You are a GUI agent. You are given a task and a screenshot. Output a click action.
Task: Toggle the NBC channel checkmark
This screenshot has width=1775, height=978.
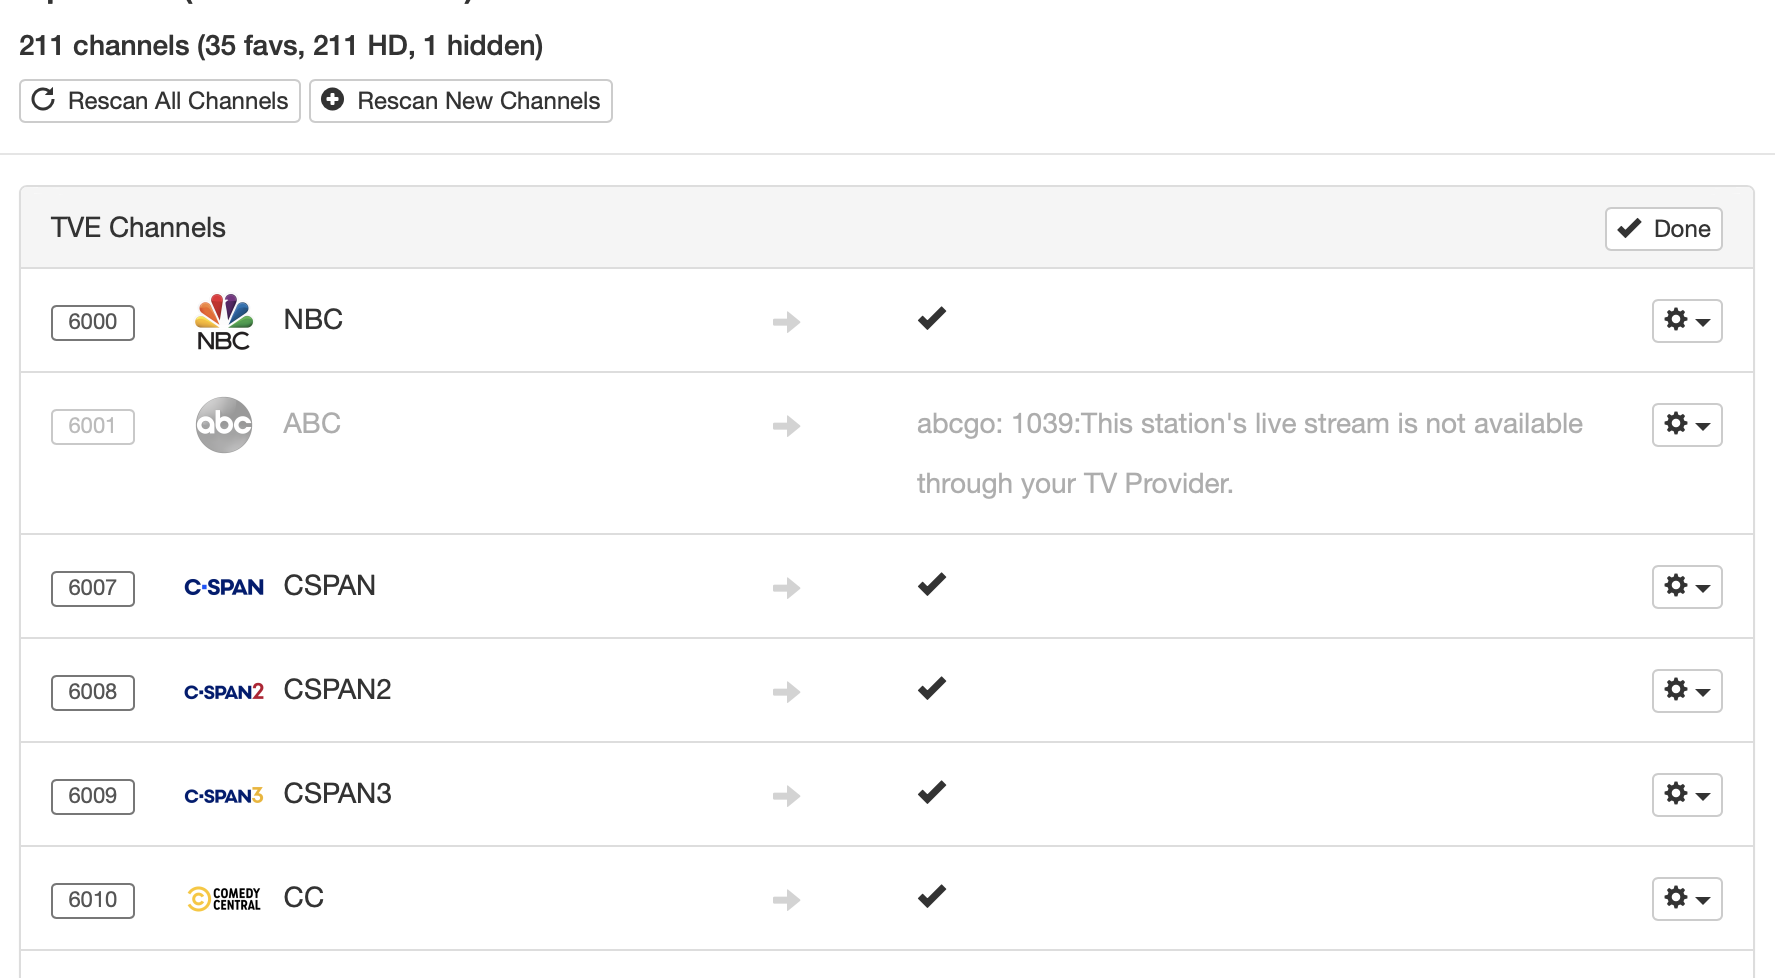[x=932, y=319]
